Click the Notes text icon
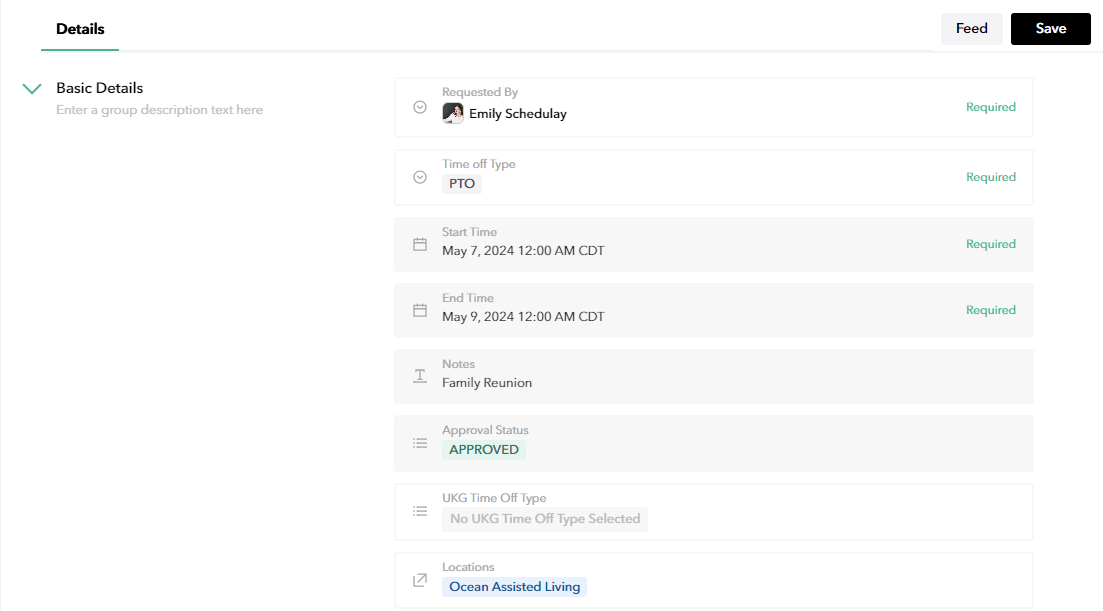This screenshot has width=1103, height=611. 420,376
